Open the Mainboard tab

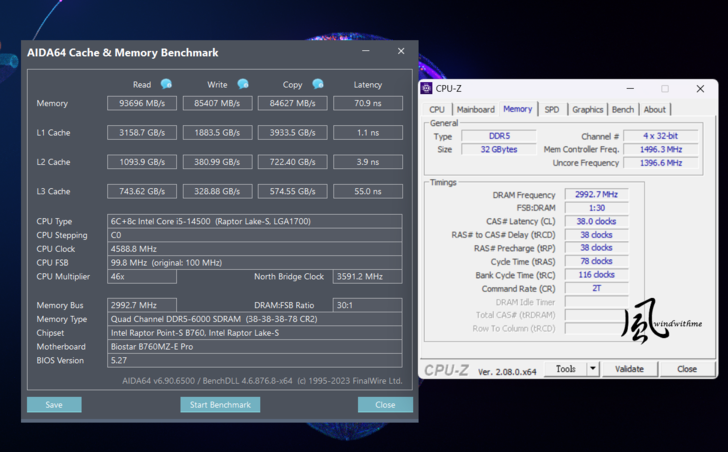(x=475, y=110)
